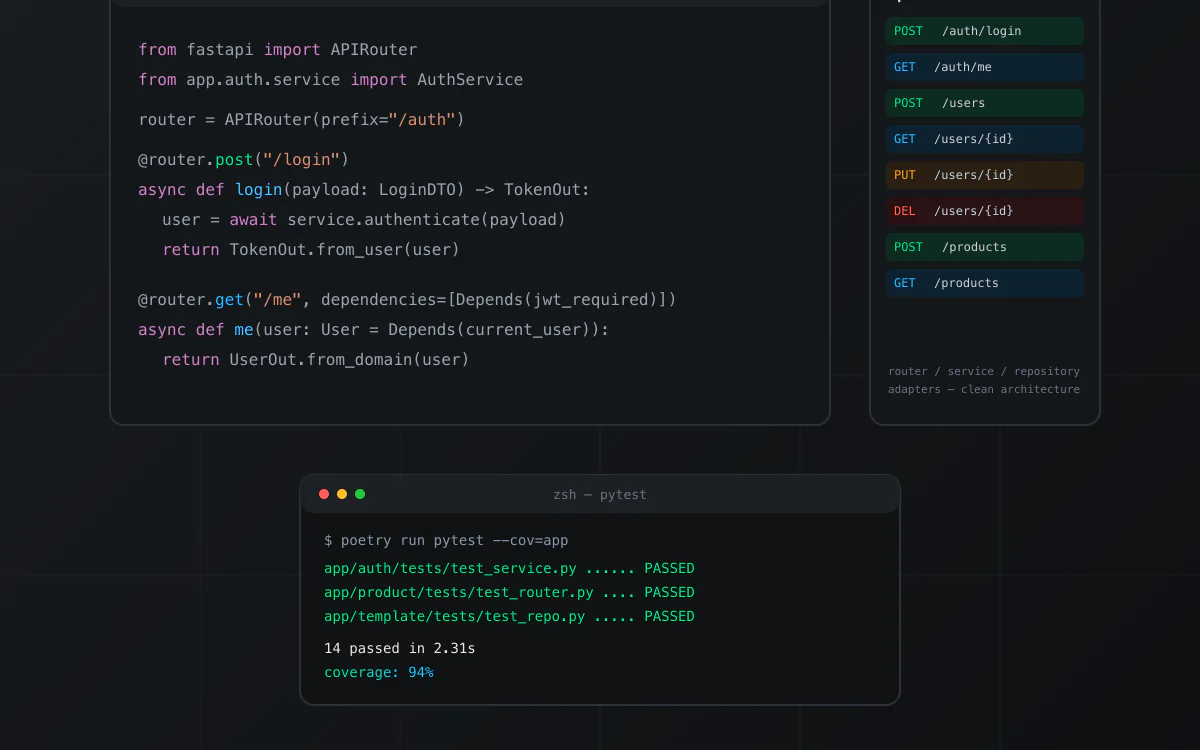Pick the DEL /users/{id} endpoint row
1200x750 pixels.
pos(985,211)
